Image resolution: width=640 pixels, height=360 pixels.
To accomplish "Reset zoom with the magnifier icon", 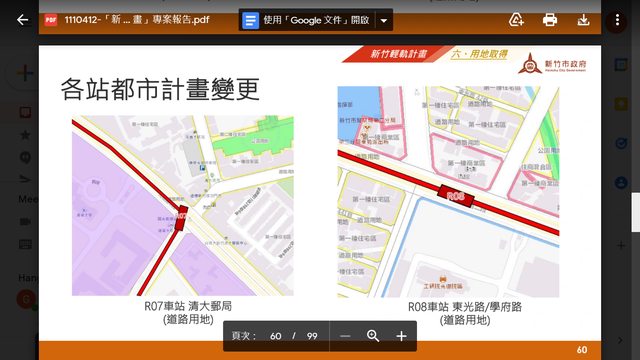I will pos(373,336).
